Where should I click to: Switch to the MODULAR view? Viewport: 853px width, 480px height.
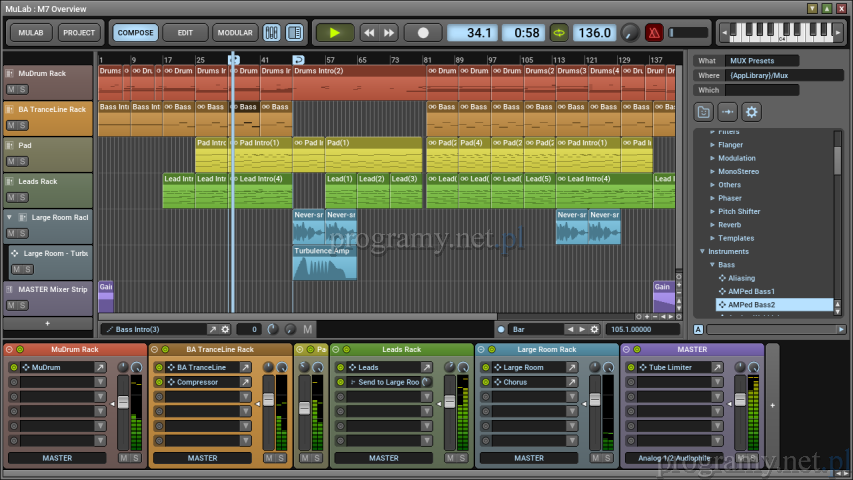(234, 33)
